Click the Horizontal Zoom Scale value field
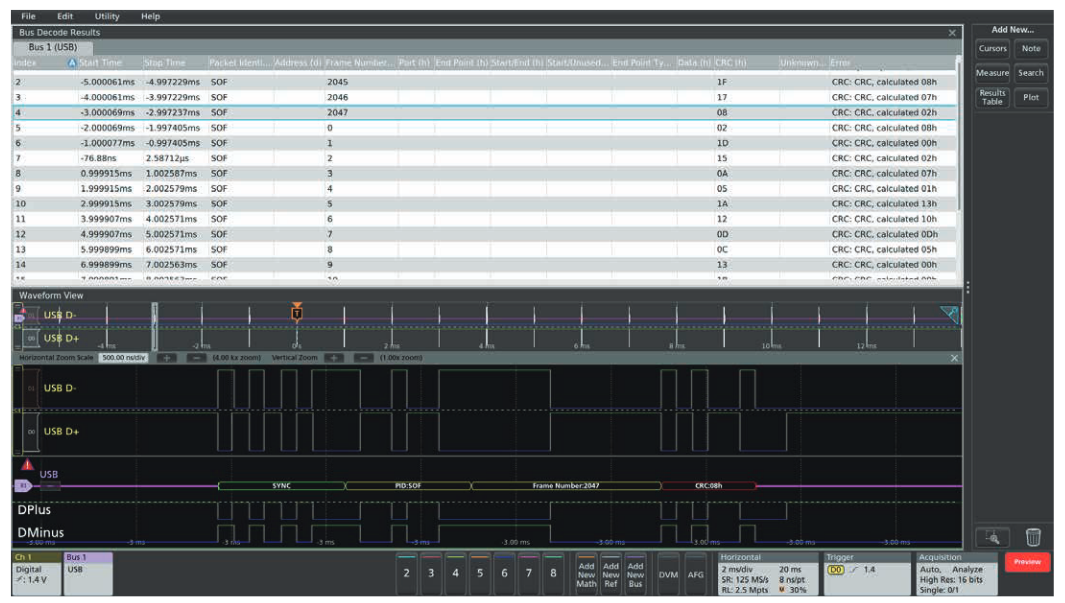This screenshot has height=603, width=1065. (x=124, y=357)
